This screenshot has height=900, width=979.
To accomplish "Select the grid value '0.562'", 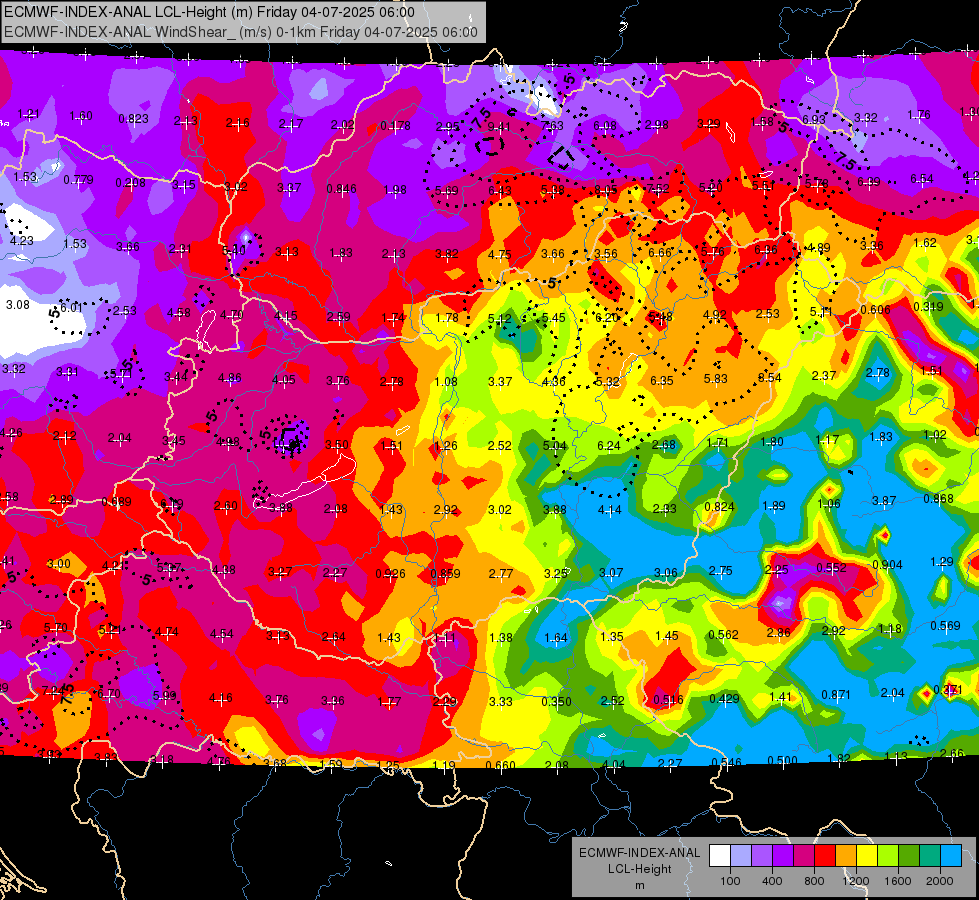I will coord(724,635).
